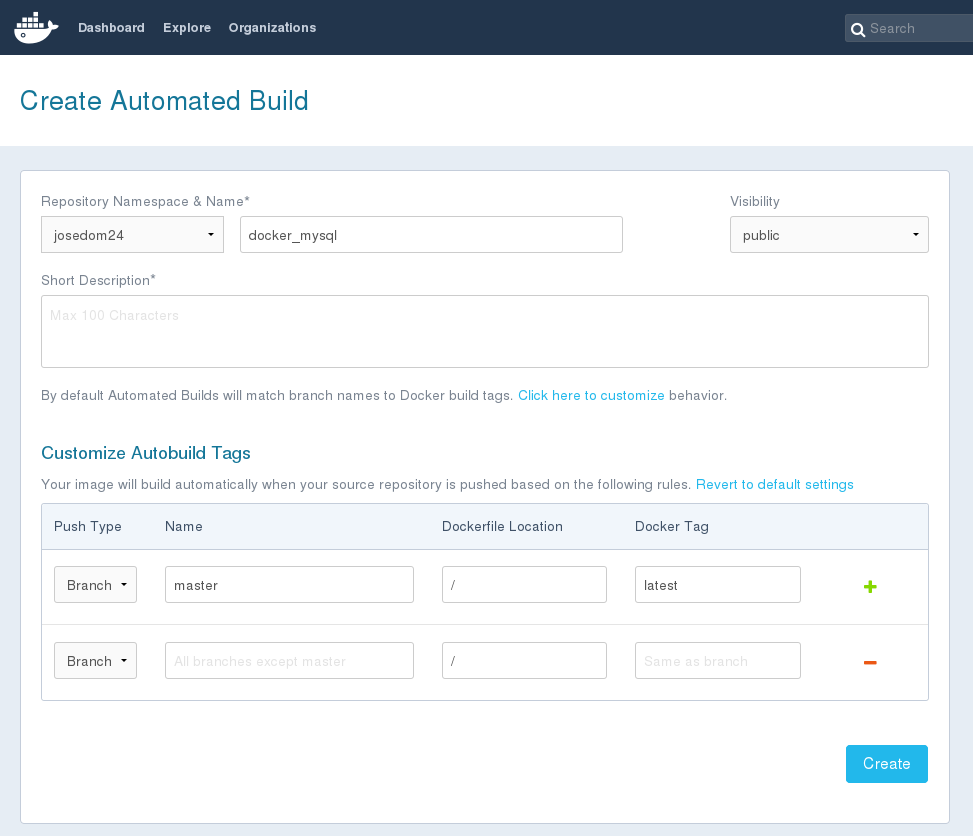Add a build rule with green plus
The width and height of the screenshot is (973, 836).
(x=869, y=587)
